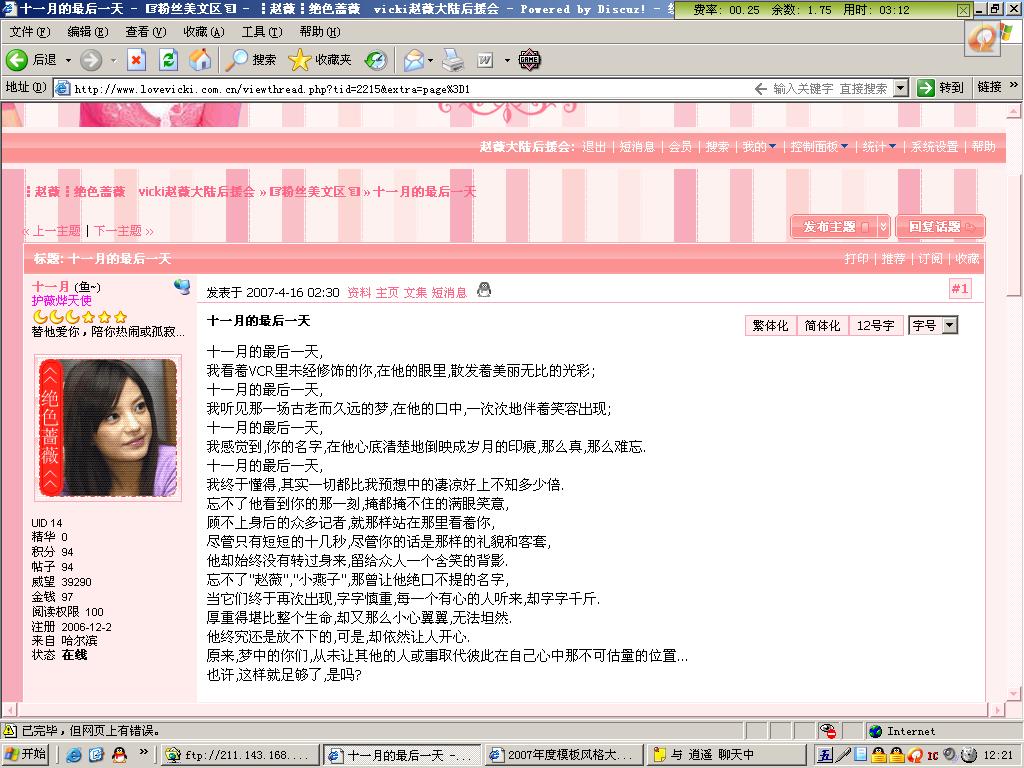Click the Mail envelope toolbar icon
This screenshot has width=1024, height=768.
[414, 60]
